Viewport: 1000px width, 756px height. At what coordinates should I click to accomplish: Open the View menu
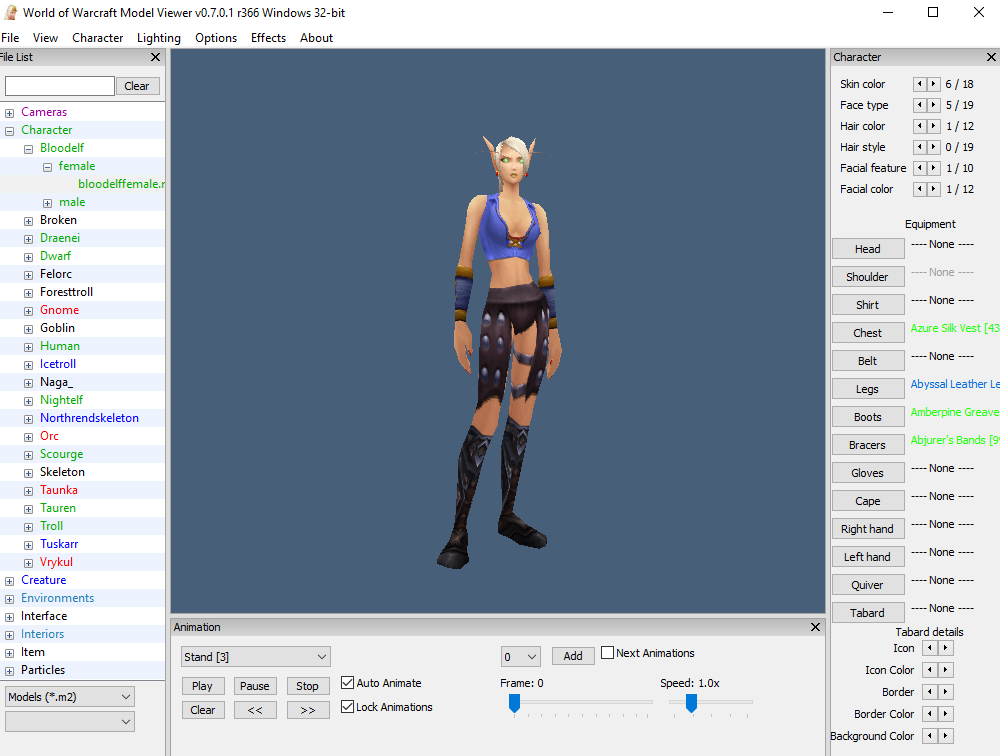(x=45, y=38)
